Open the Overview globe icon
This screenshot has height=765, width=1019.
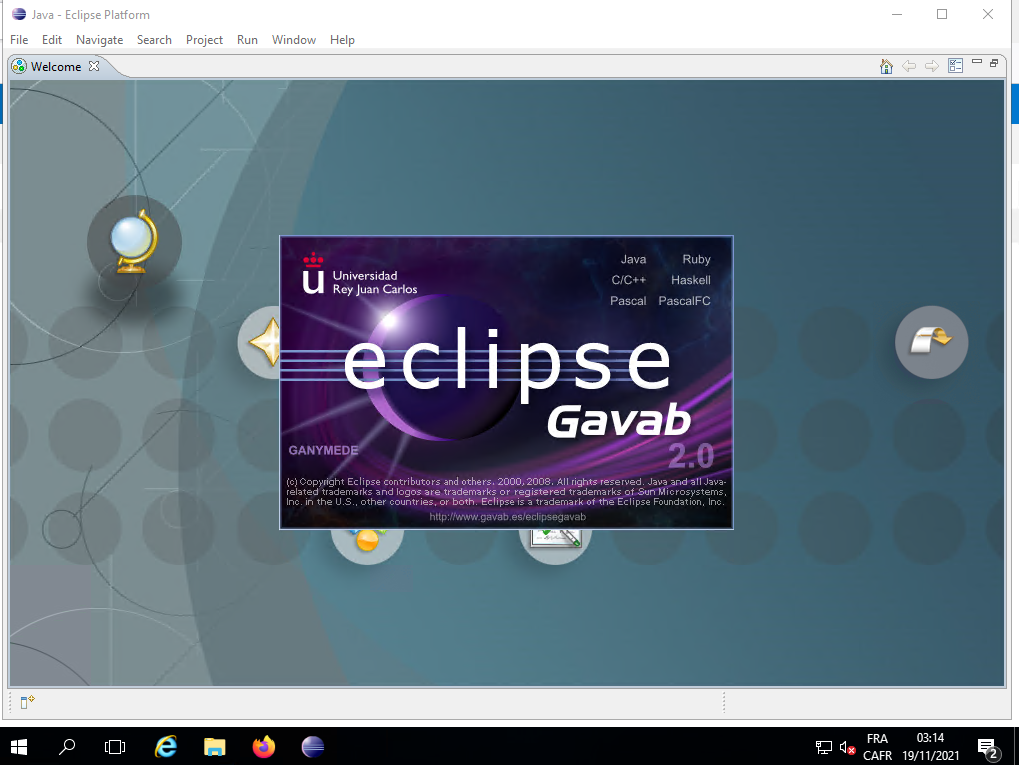[134, 242]
